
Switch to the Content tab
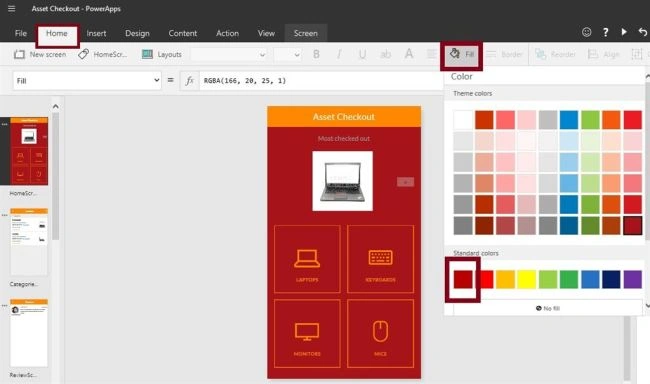[182, 33]
